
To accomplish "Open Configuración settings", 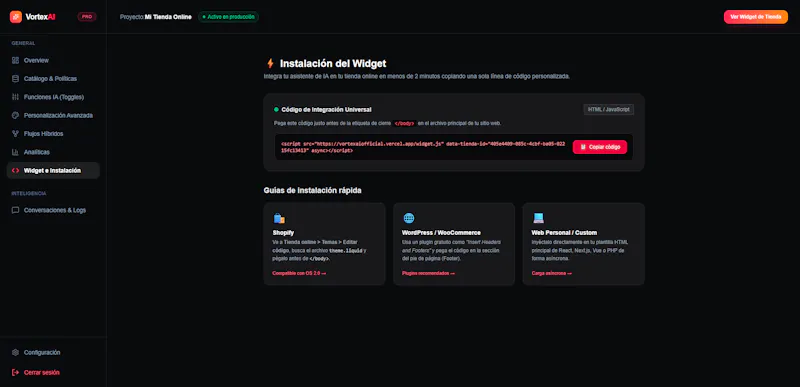I will tap(53, 352).
